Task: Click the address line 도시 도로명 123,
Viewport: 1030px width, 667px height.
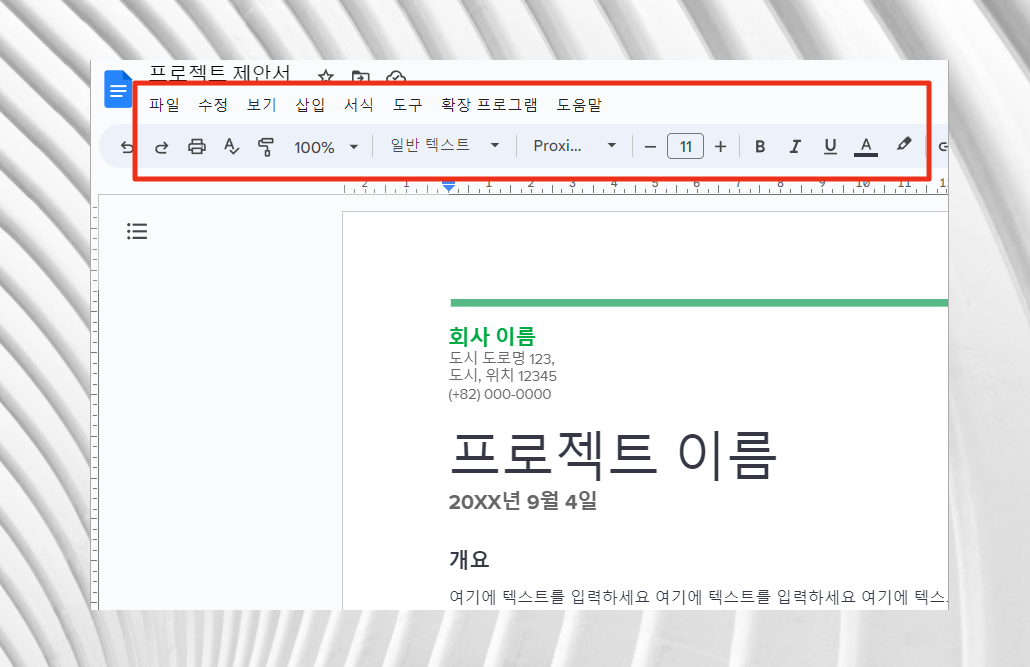Action: point(502,358)
